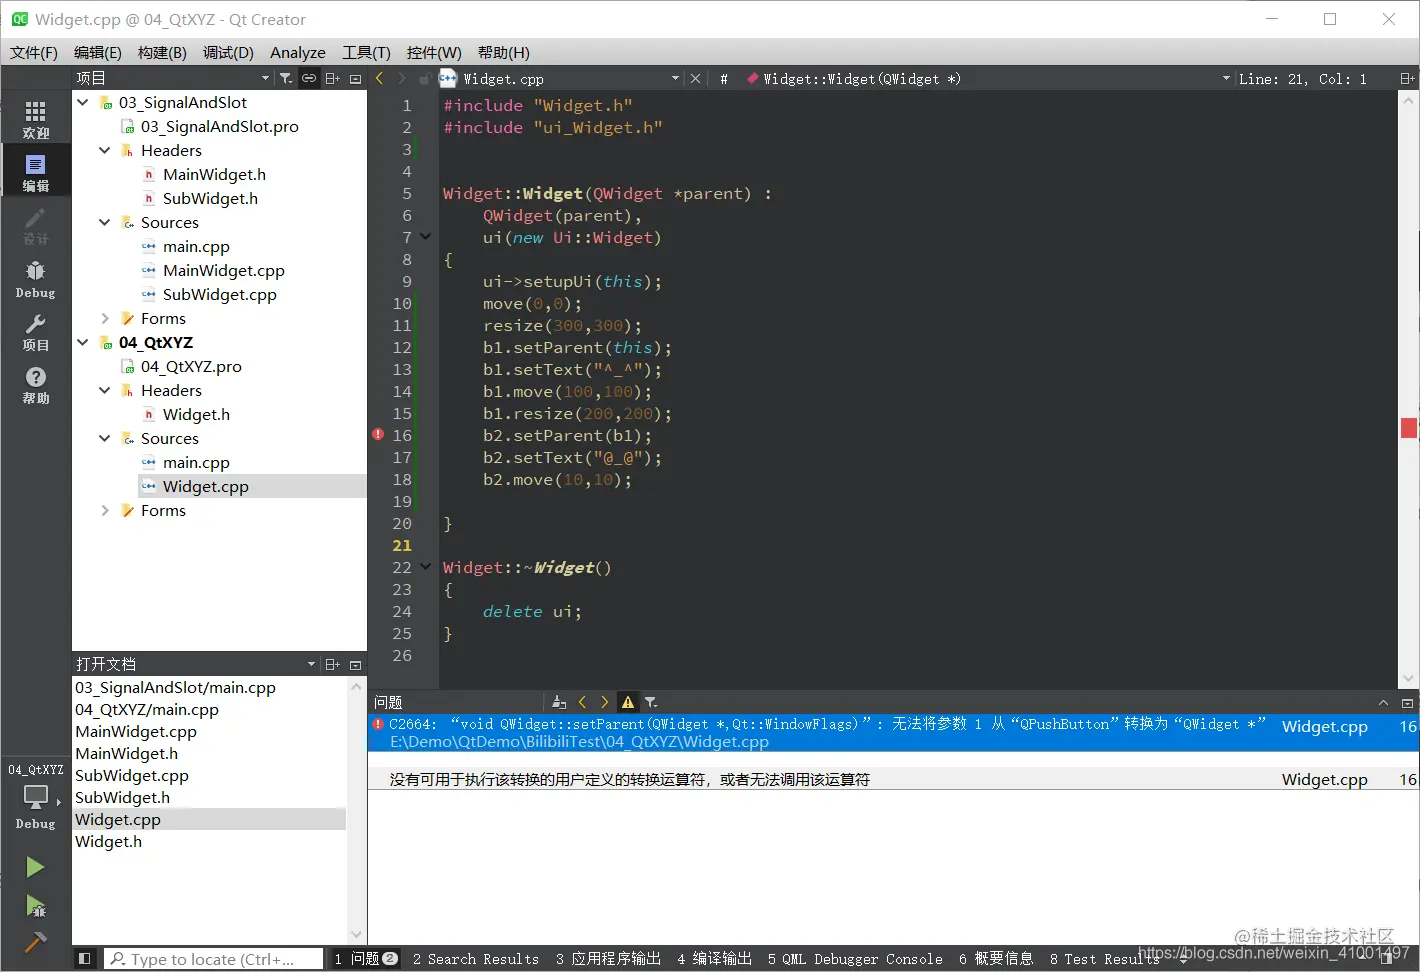Image resolution: width=1420 pixels, height=972 pixels.
Task: Collapse Headers under 03_SignalAndSlot
Action: [105, 150]
